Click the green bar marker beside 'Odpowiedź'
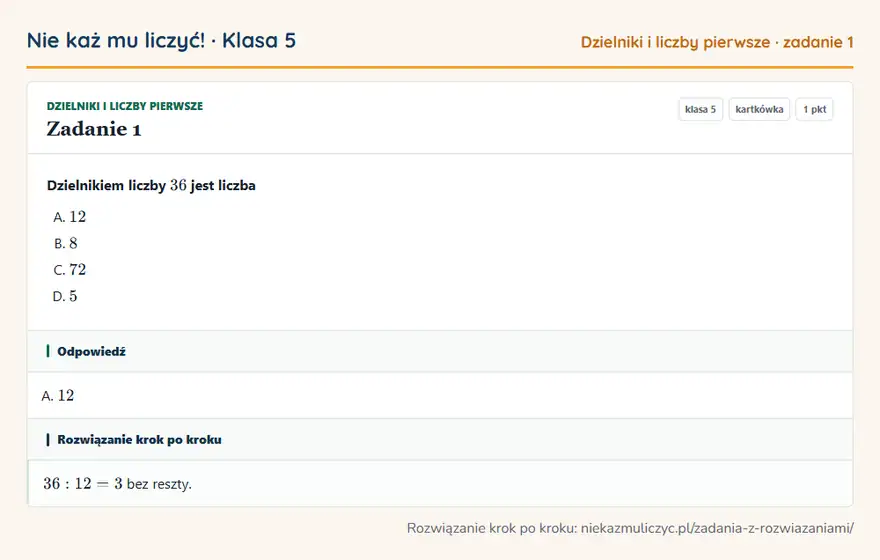The height and width of the screenshot is (560, 880). point(48,351)
